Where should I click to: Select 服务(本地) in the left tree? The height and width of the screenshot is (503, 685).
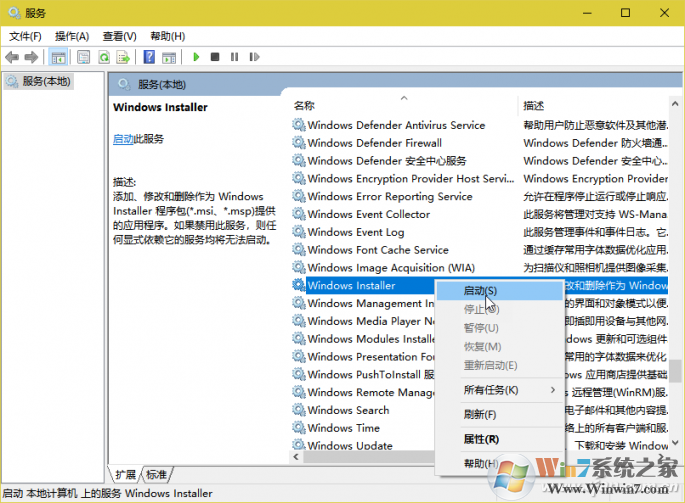(x=38, y=81)
